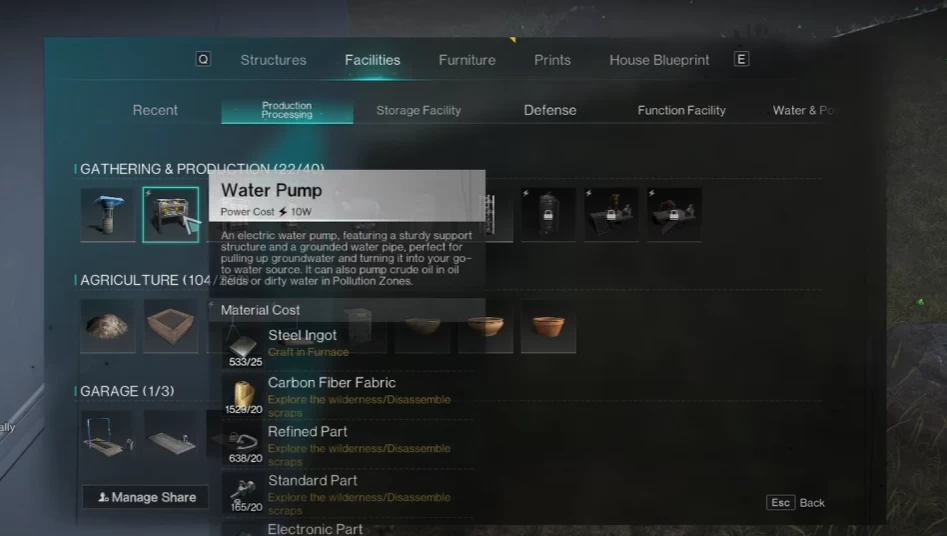Show the Defense sub-category
Screen dimensions: 947x536
pos(550,110)
